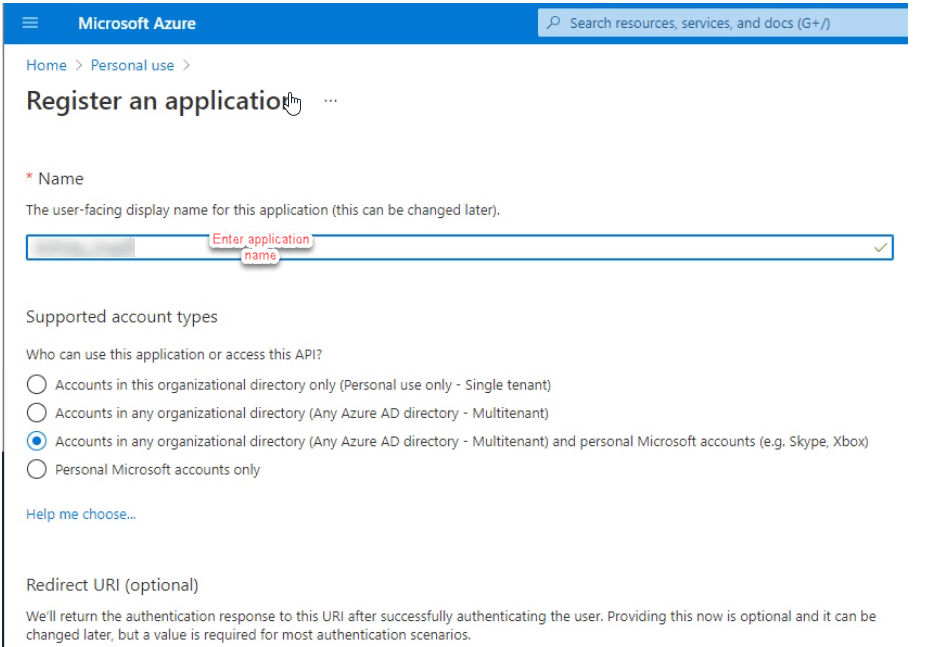The image size is (935, 647).
Task: Open the ellipsis more options menu
Action: coord(330,101)
